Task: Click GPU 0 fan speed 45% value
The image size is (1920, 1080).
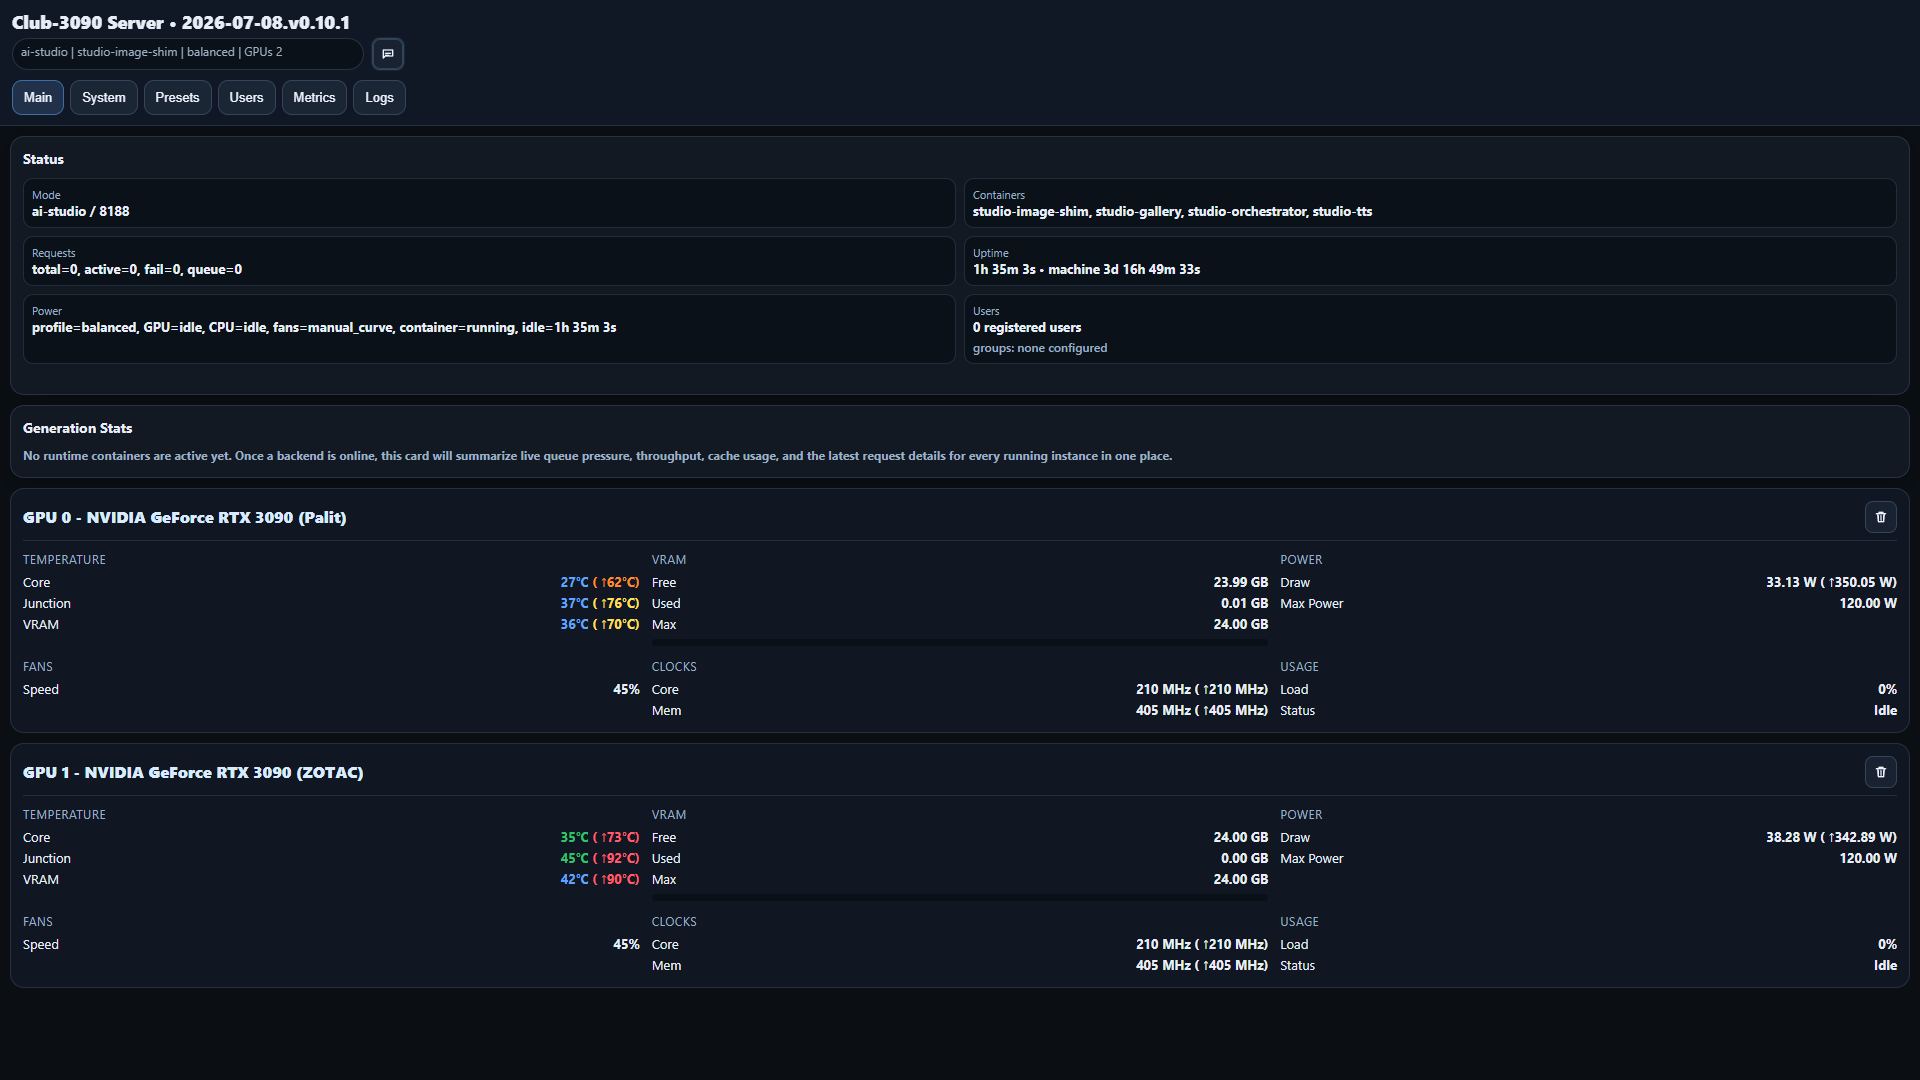Action: click(626, 689)
